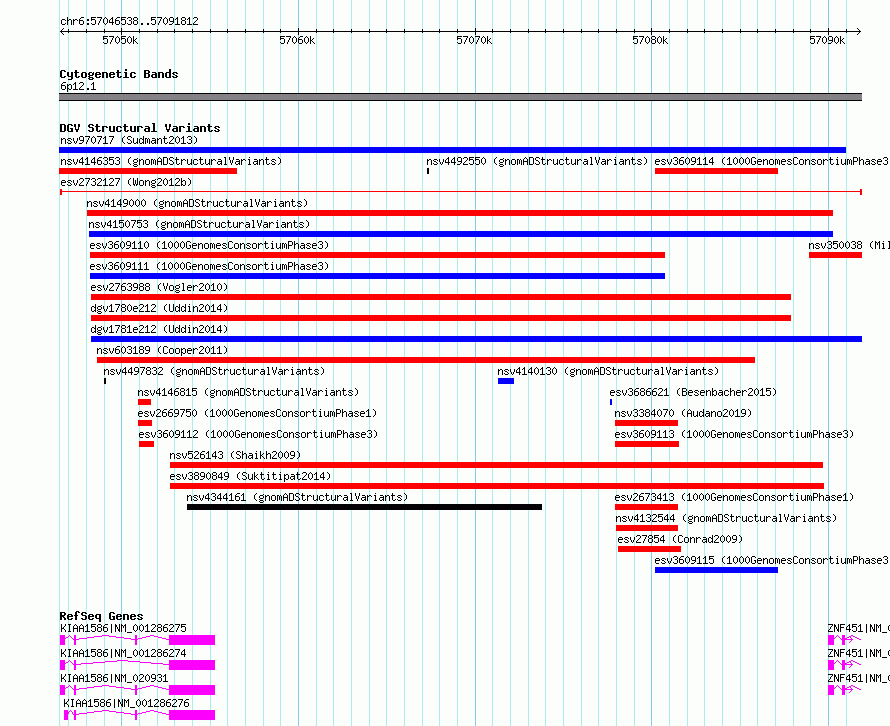Click the chr6:57046538..57091812 coordinate text
This screenshot has height=726, width=890.
point(129,21)
